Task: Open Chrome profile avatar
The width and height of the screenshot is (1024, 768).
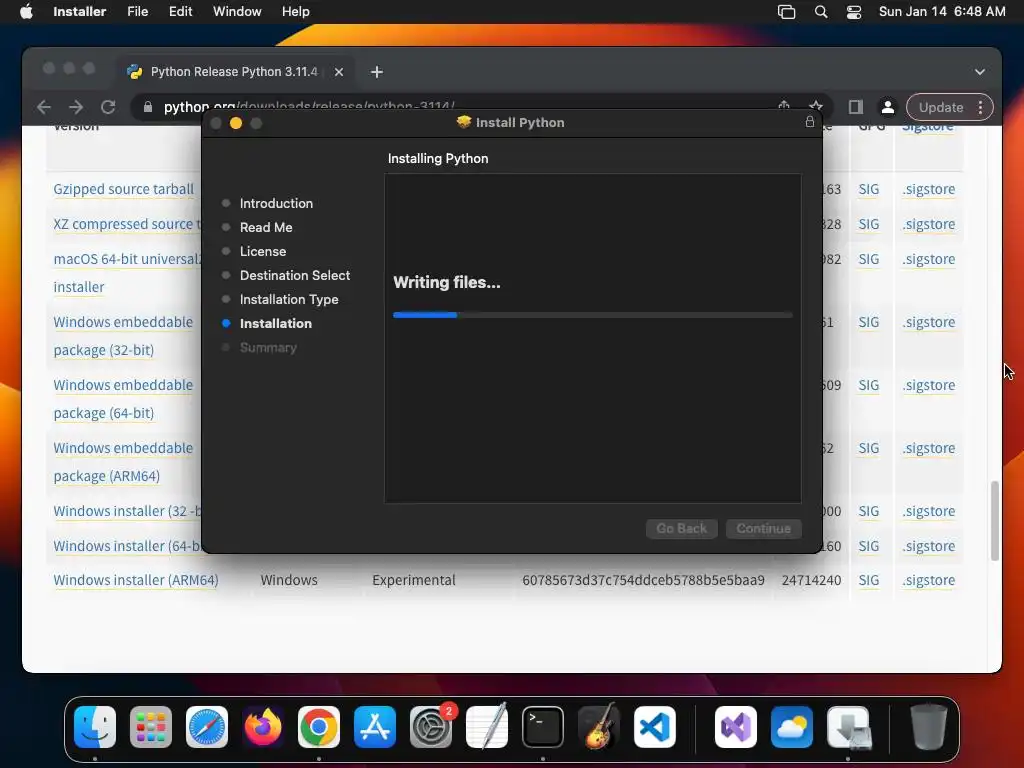Action: click(888, 107)
